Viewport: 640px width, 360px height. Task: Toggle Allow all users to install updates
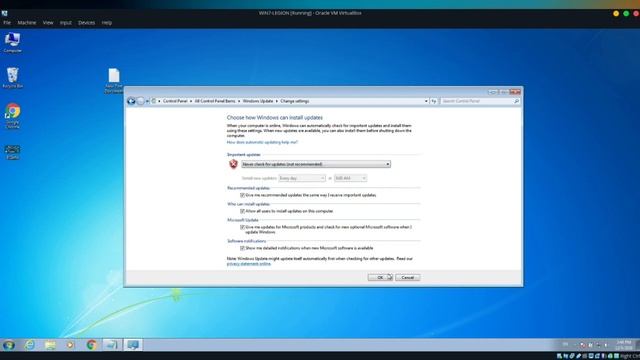(242, 211)
